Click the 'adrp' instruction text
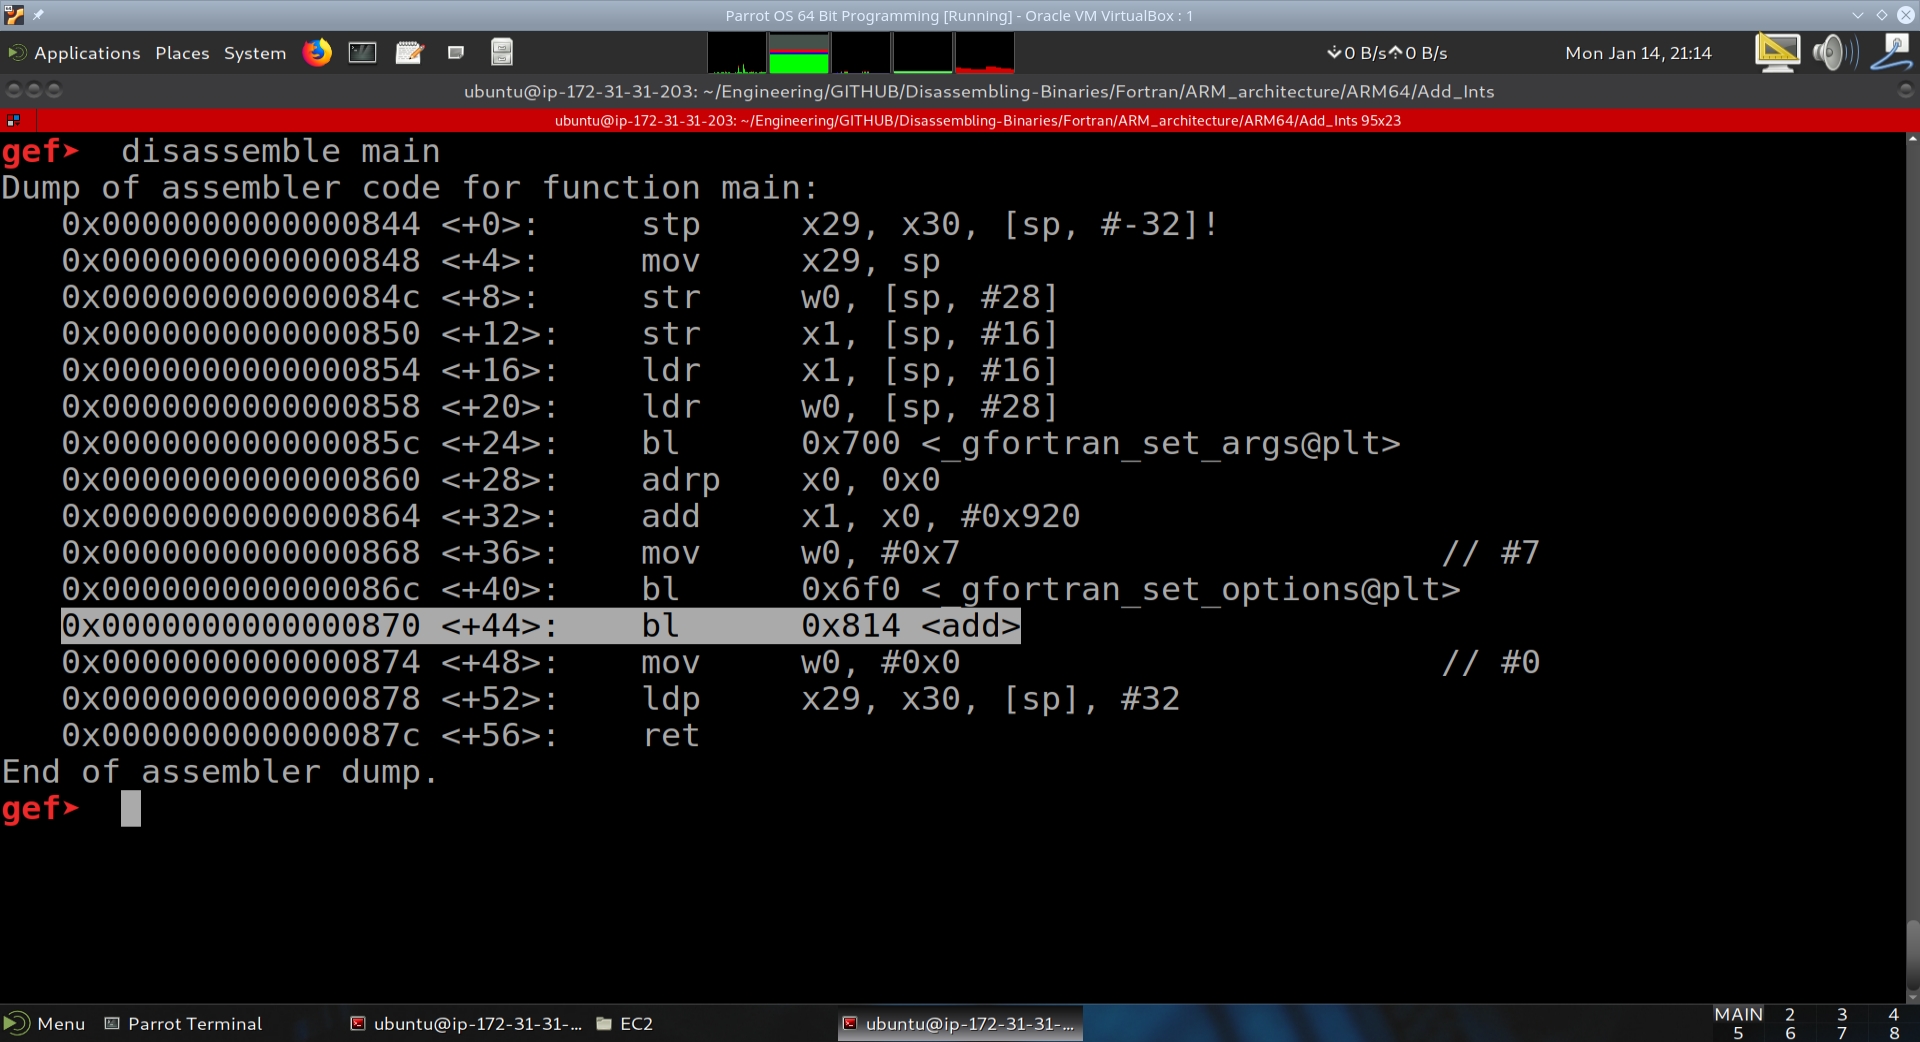Screen dimensions: 1920x1042 click(x=681, y=480)
